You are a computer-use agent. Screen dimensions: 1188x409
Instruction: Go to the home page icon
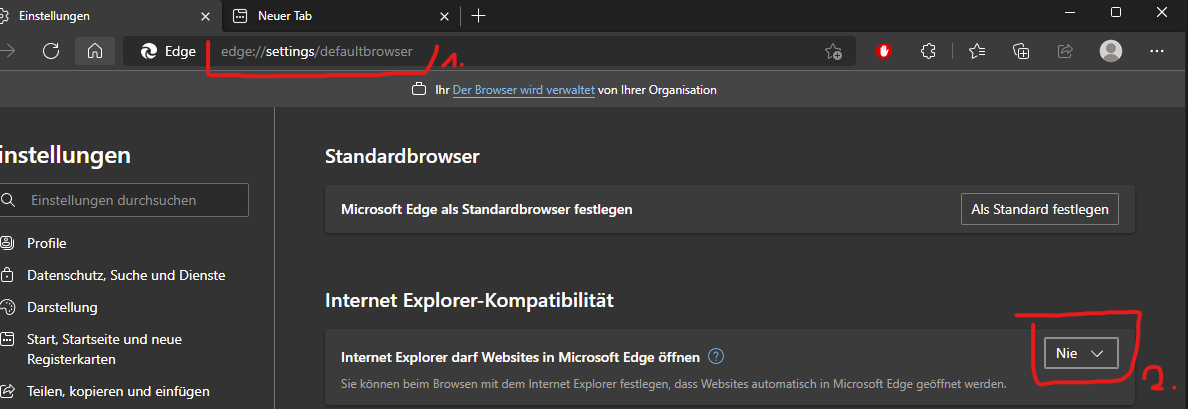click(94, 51)
